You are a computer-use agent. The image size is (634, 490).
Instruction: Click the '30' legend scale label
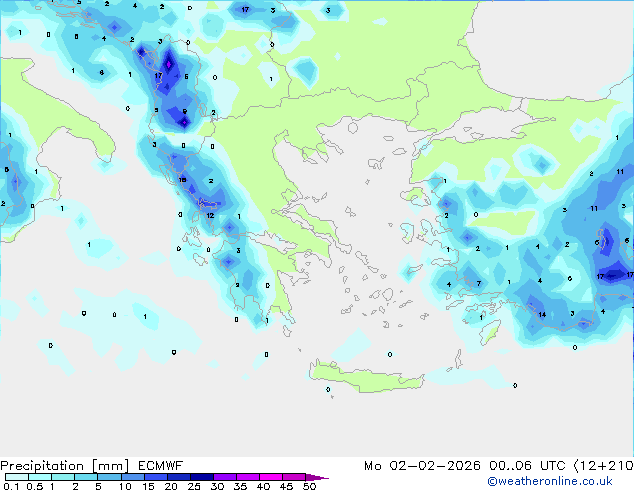click(217, 486)
